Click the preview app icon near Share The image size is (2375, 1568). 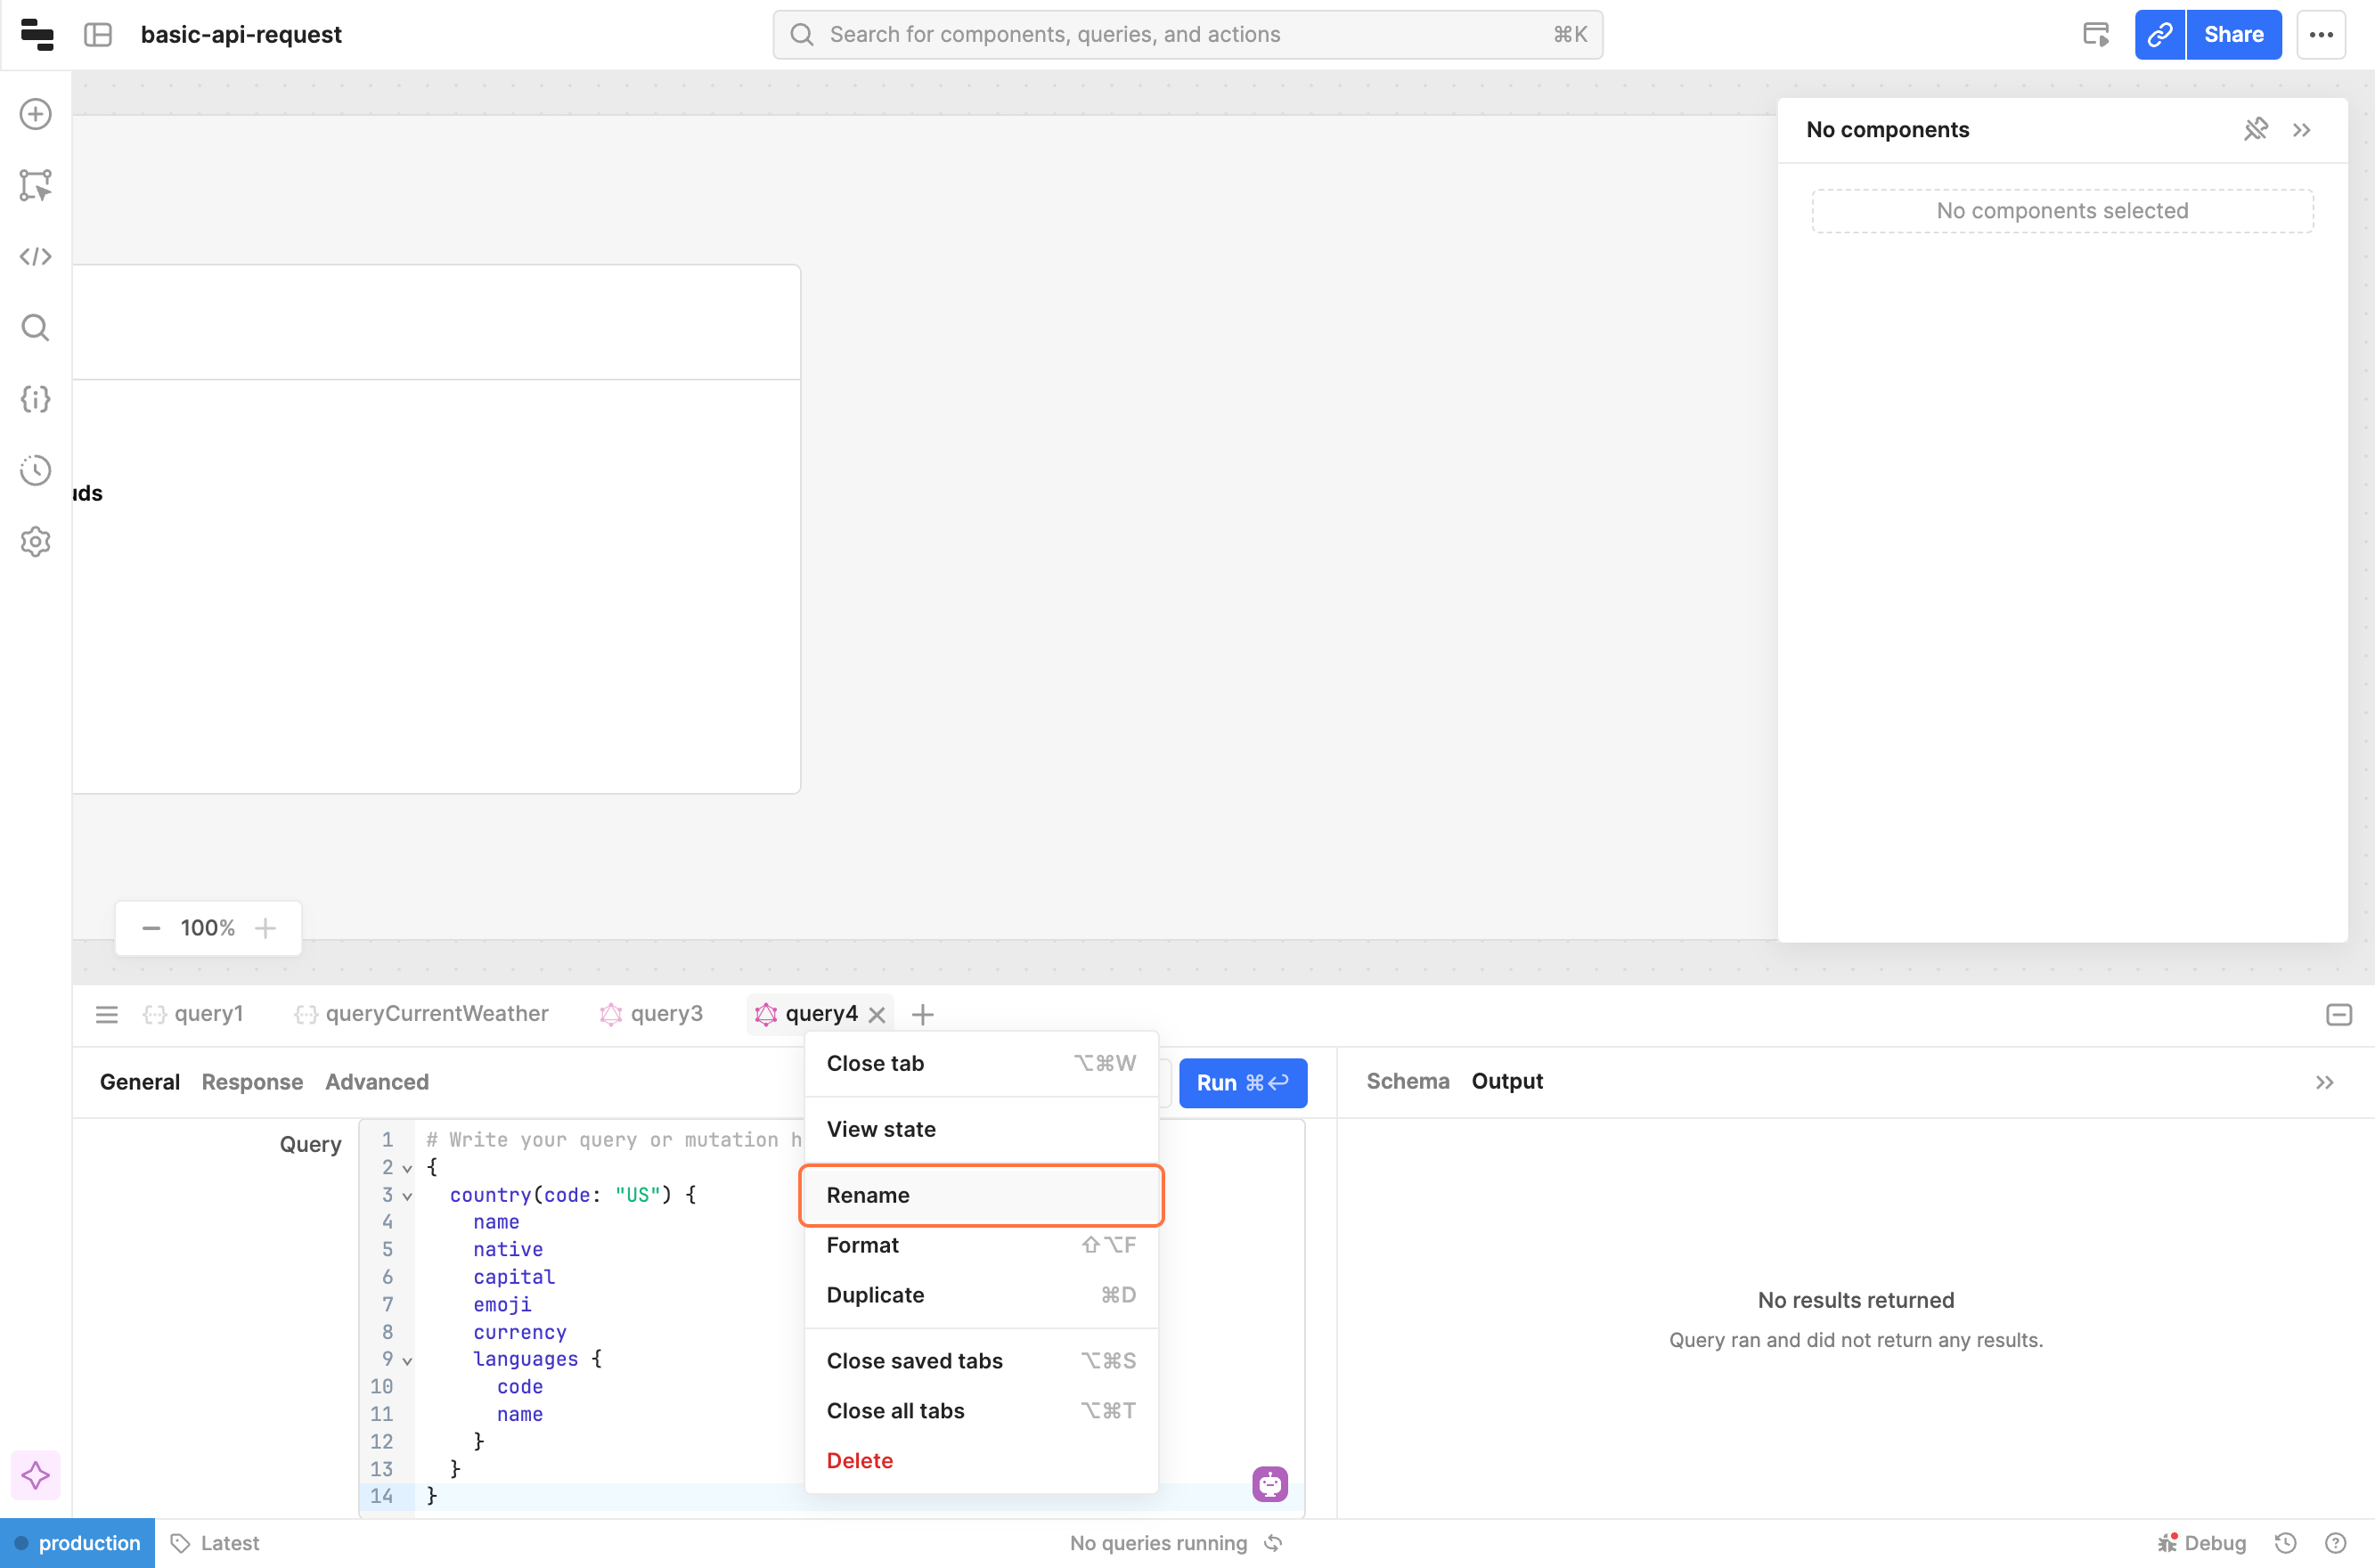pyautogui.click(x=2095, y=35)
